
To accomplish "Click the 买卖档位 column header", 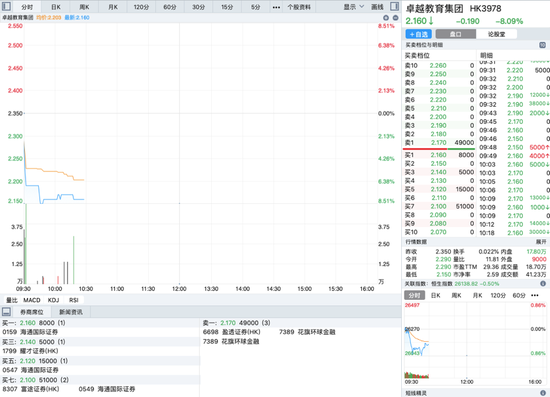I will [417, 55].
